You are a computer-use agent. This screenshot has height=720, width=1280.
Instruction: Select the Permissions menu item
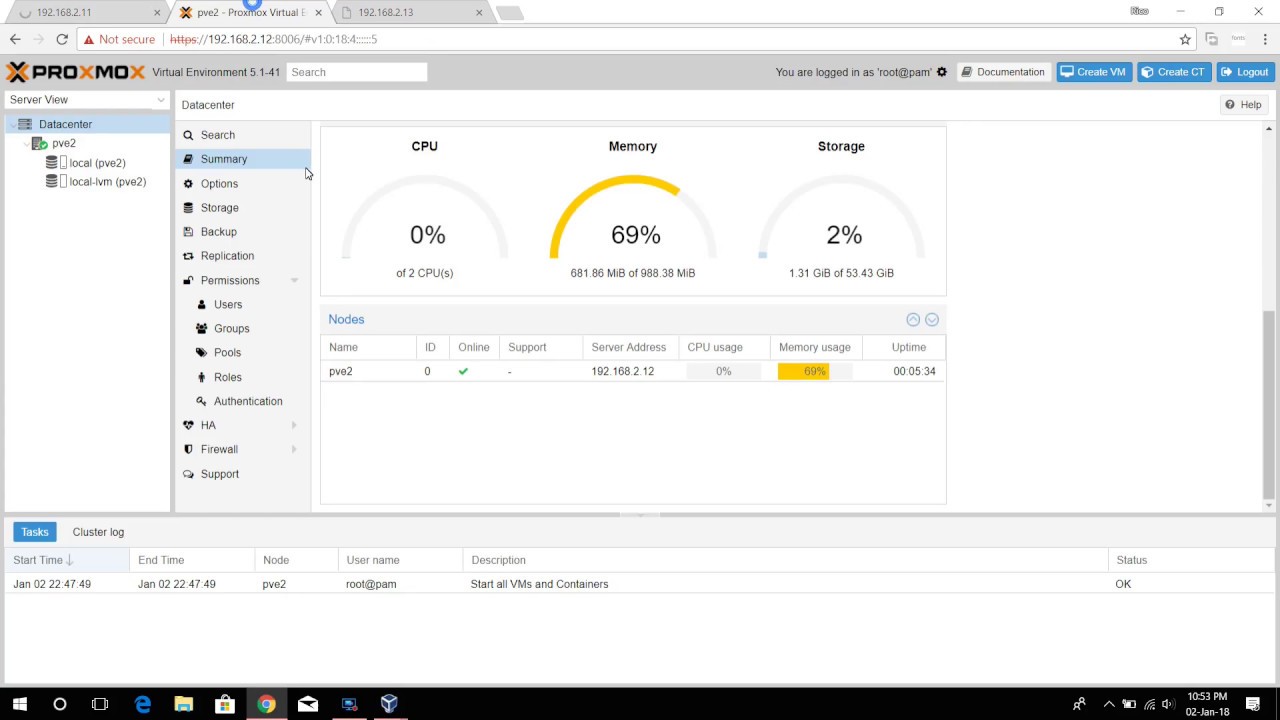[243, 281]
